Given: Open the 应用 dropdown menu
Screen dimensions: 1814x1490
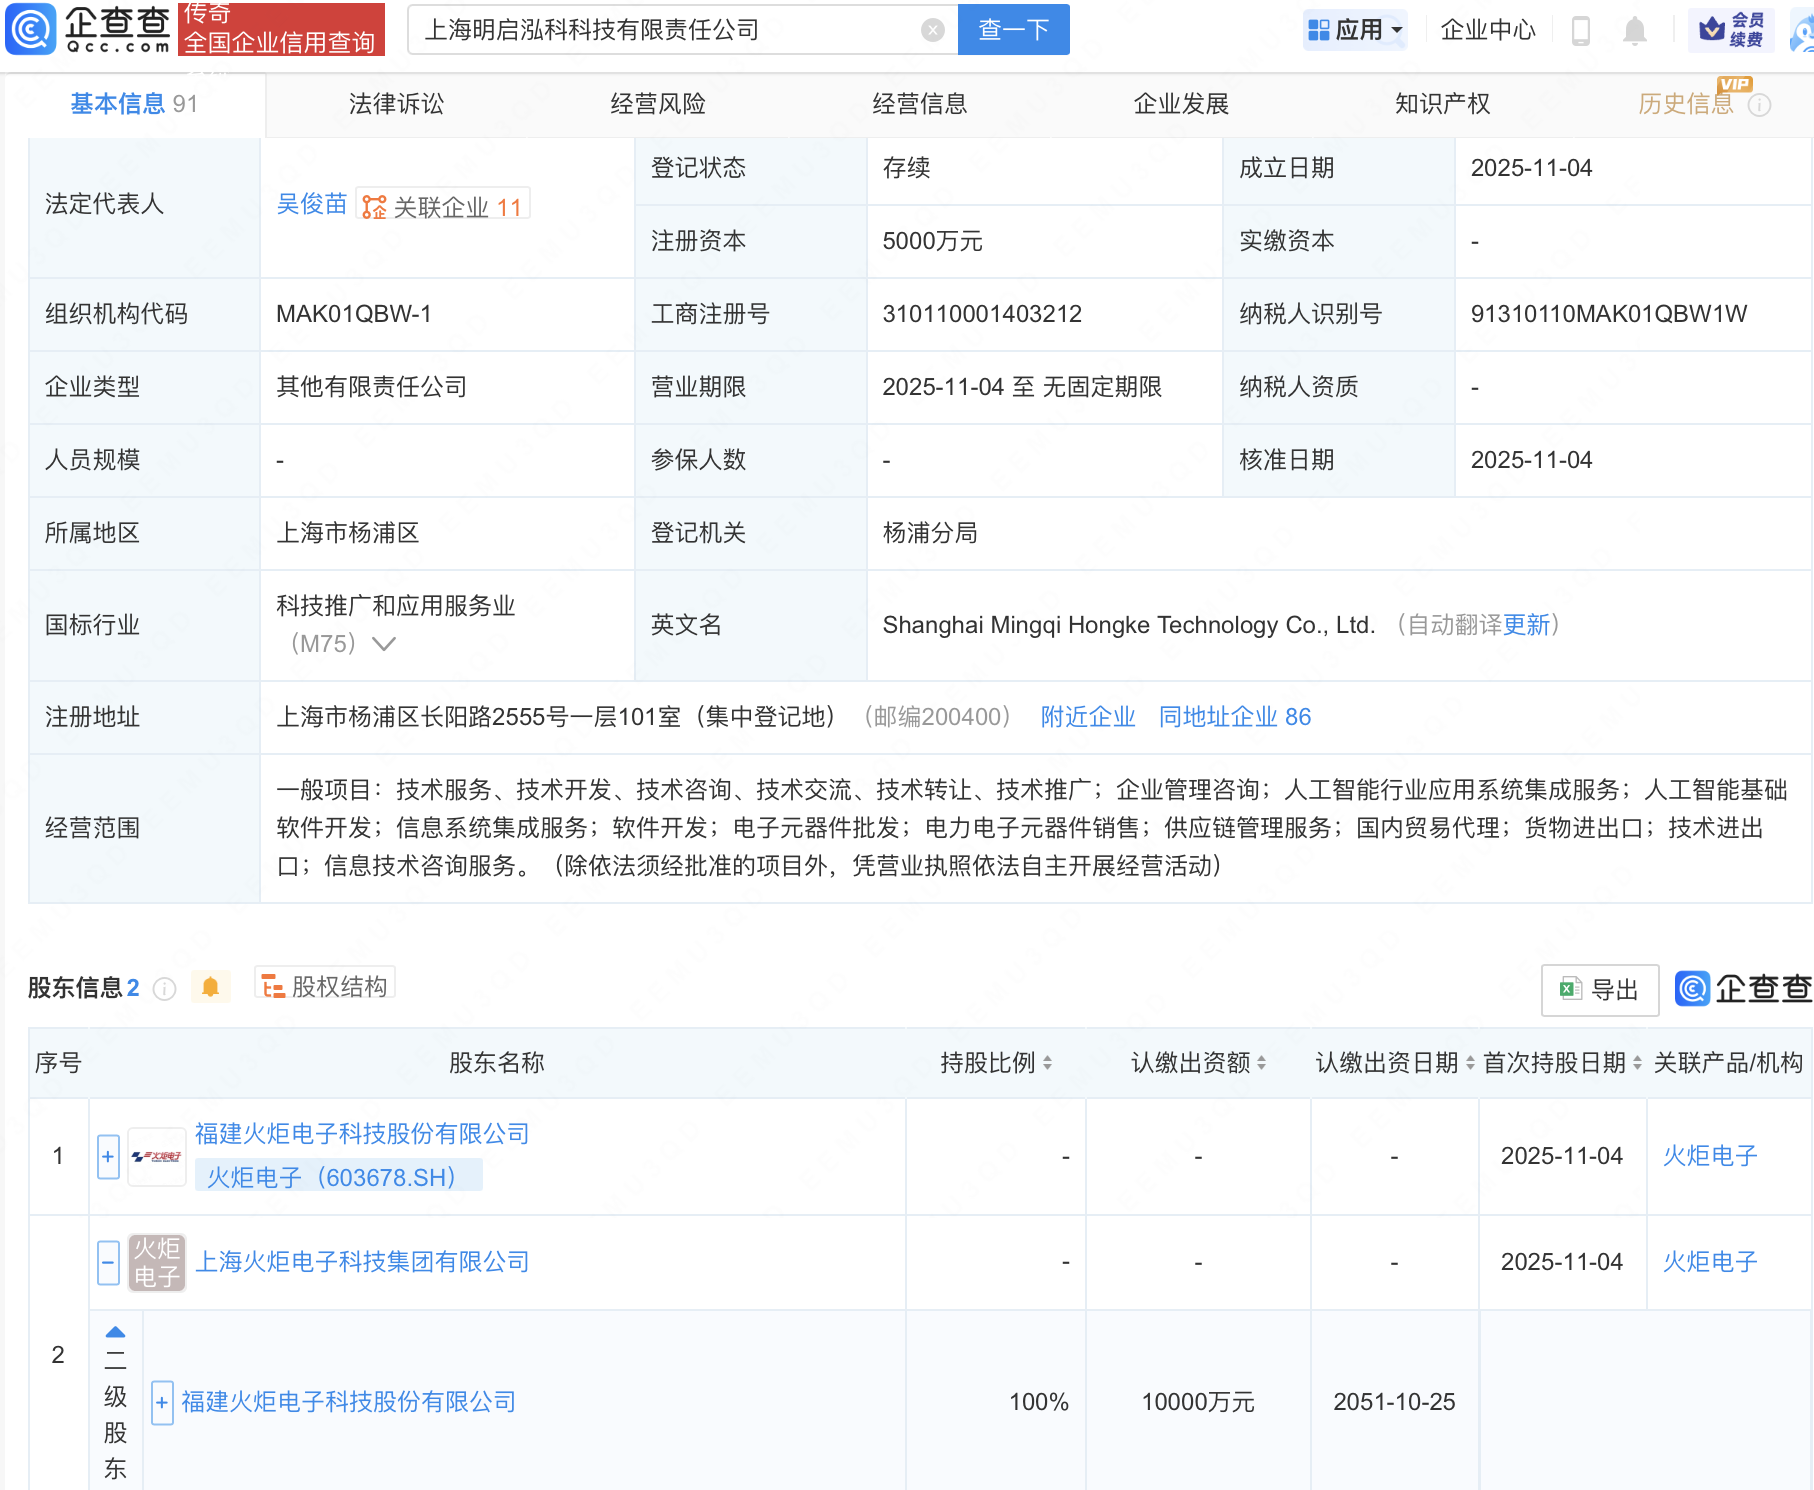Looking at the screenshot, I should click(x=1355, y=29).
